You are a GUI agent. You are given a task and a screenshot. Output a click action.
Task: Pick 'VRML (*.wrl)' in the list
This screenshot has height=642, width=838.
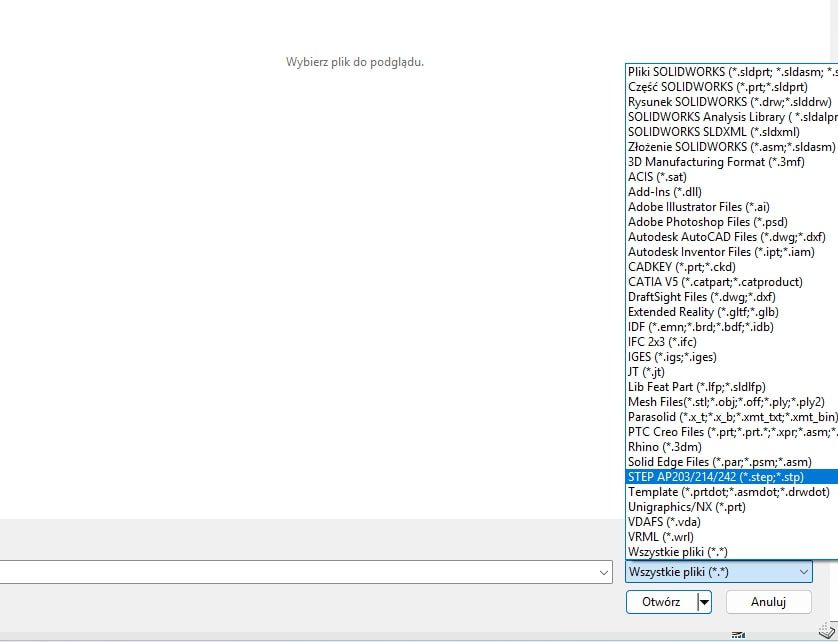[732, 536]
